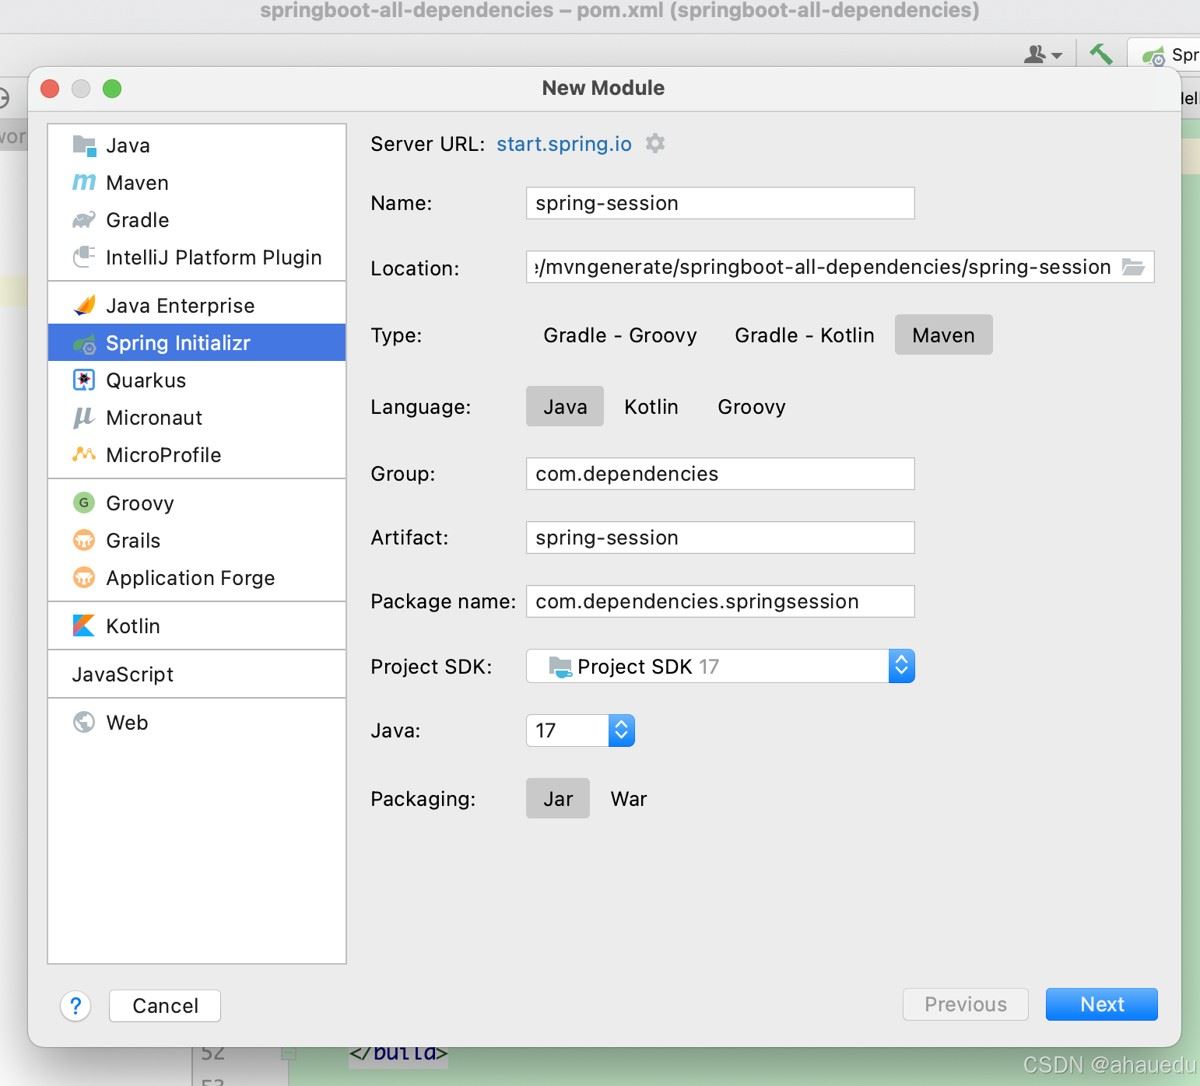Image resolution: width=1200 pixels, height=1086 pixels.
Task: Click the Group input field
Action: (720, 474)
